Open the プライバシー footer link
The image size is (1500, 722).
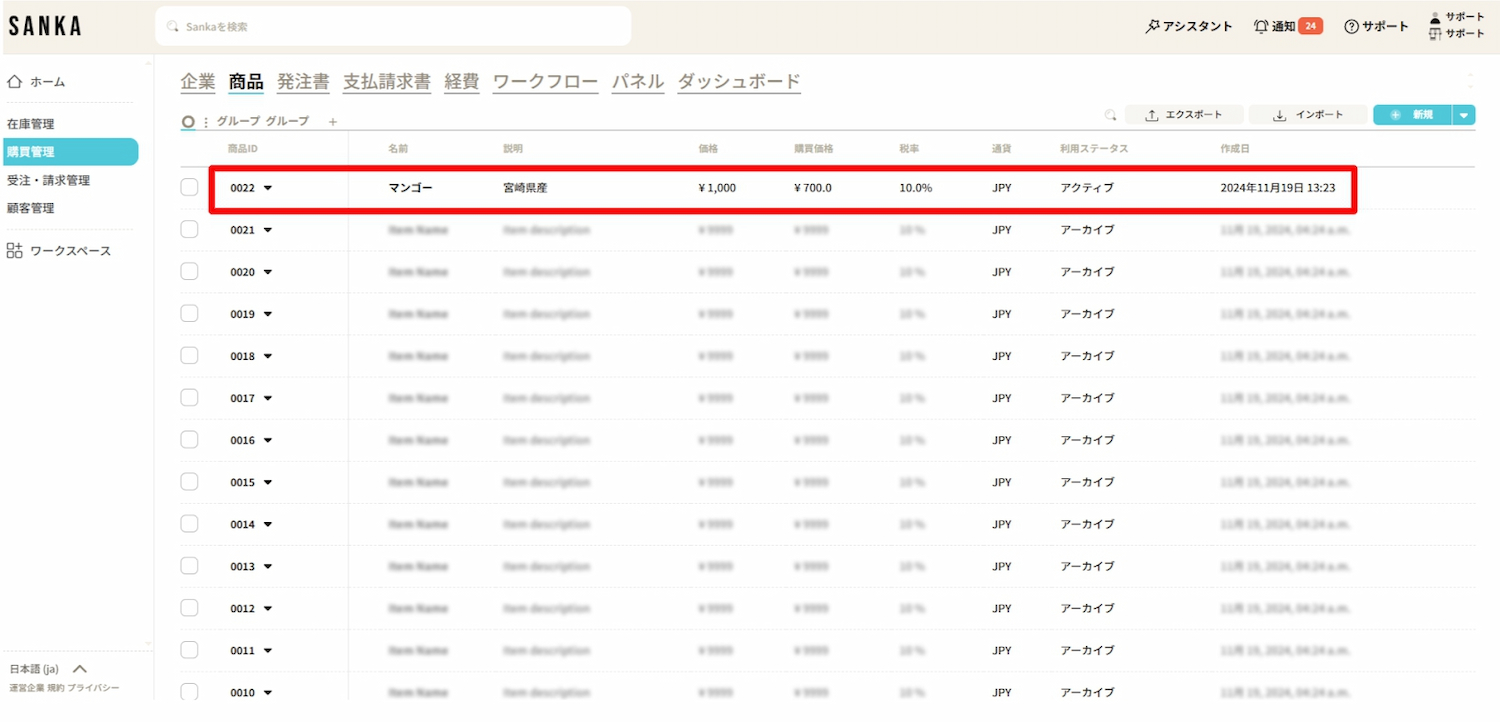93,688
